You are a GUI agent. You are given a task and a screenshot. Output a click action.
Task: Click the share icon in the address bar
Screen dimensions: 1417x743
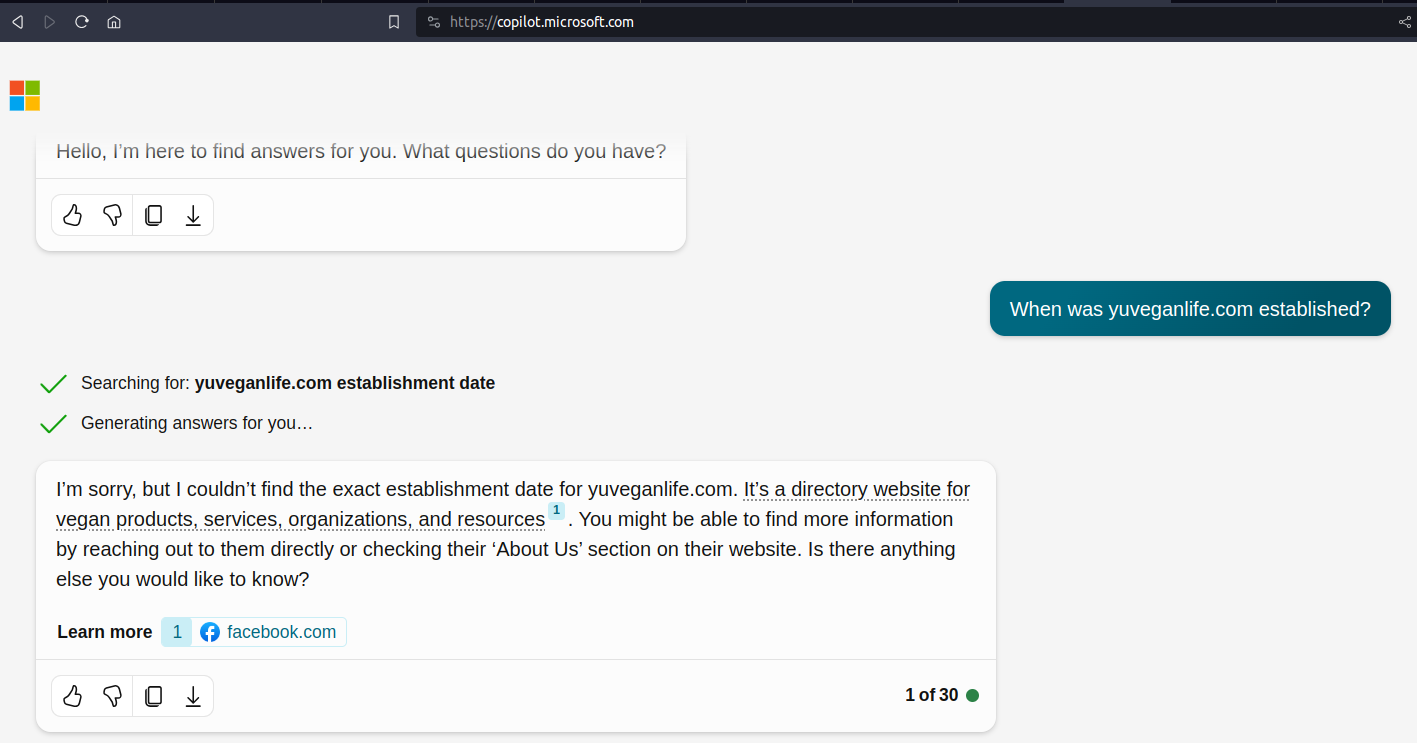1404,22
